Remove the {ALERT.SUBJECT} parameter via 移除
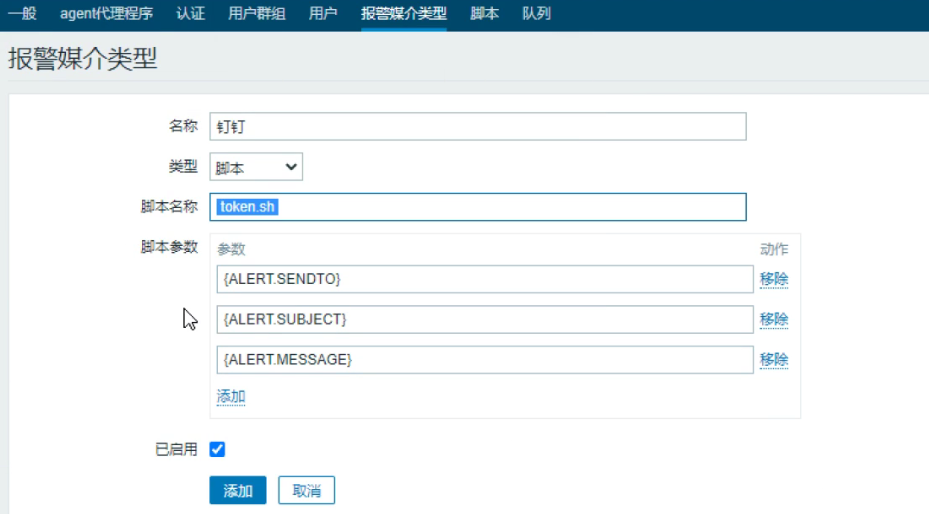The height and width of the screenshot is (514, 929). tap(774, 319)
